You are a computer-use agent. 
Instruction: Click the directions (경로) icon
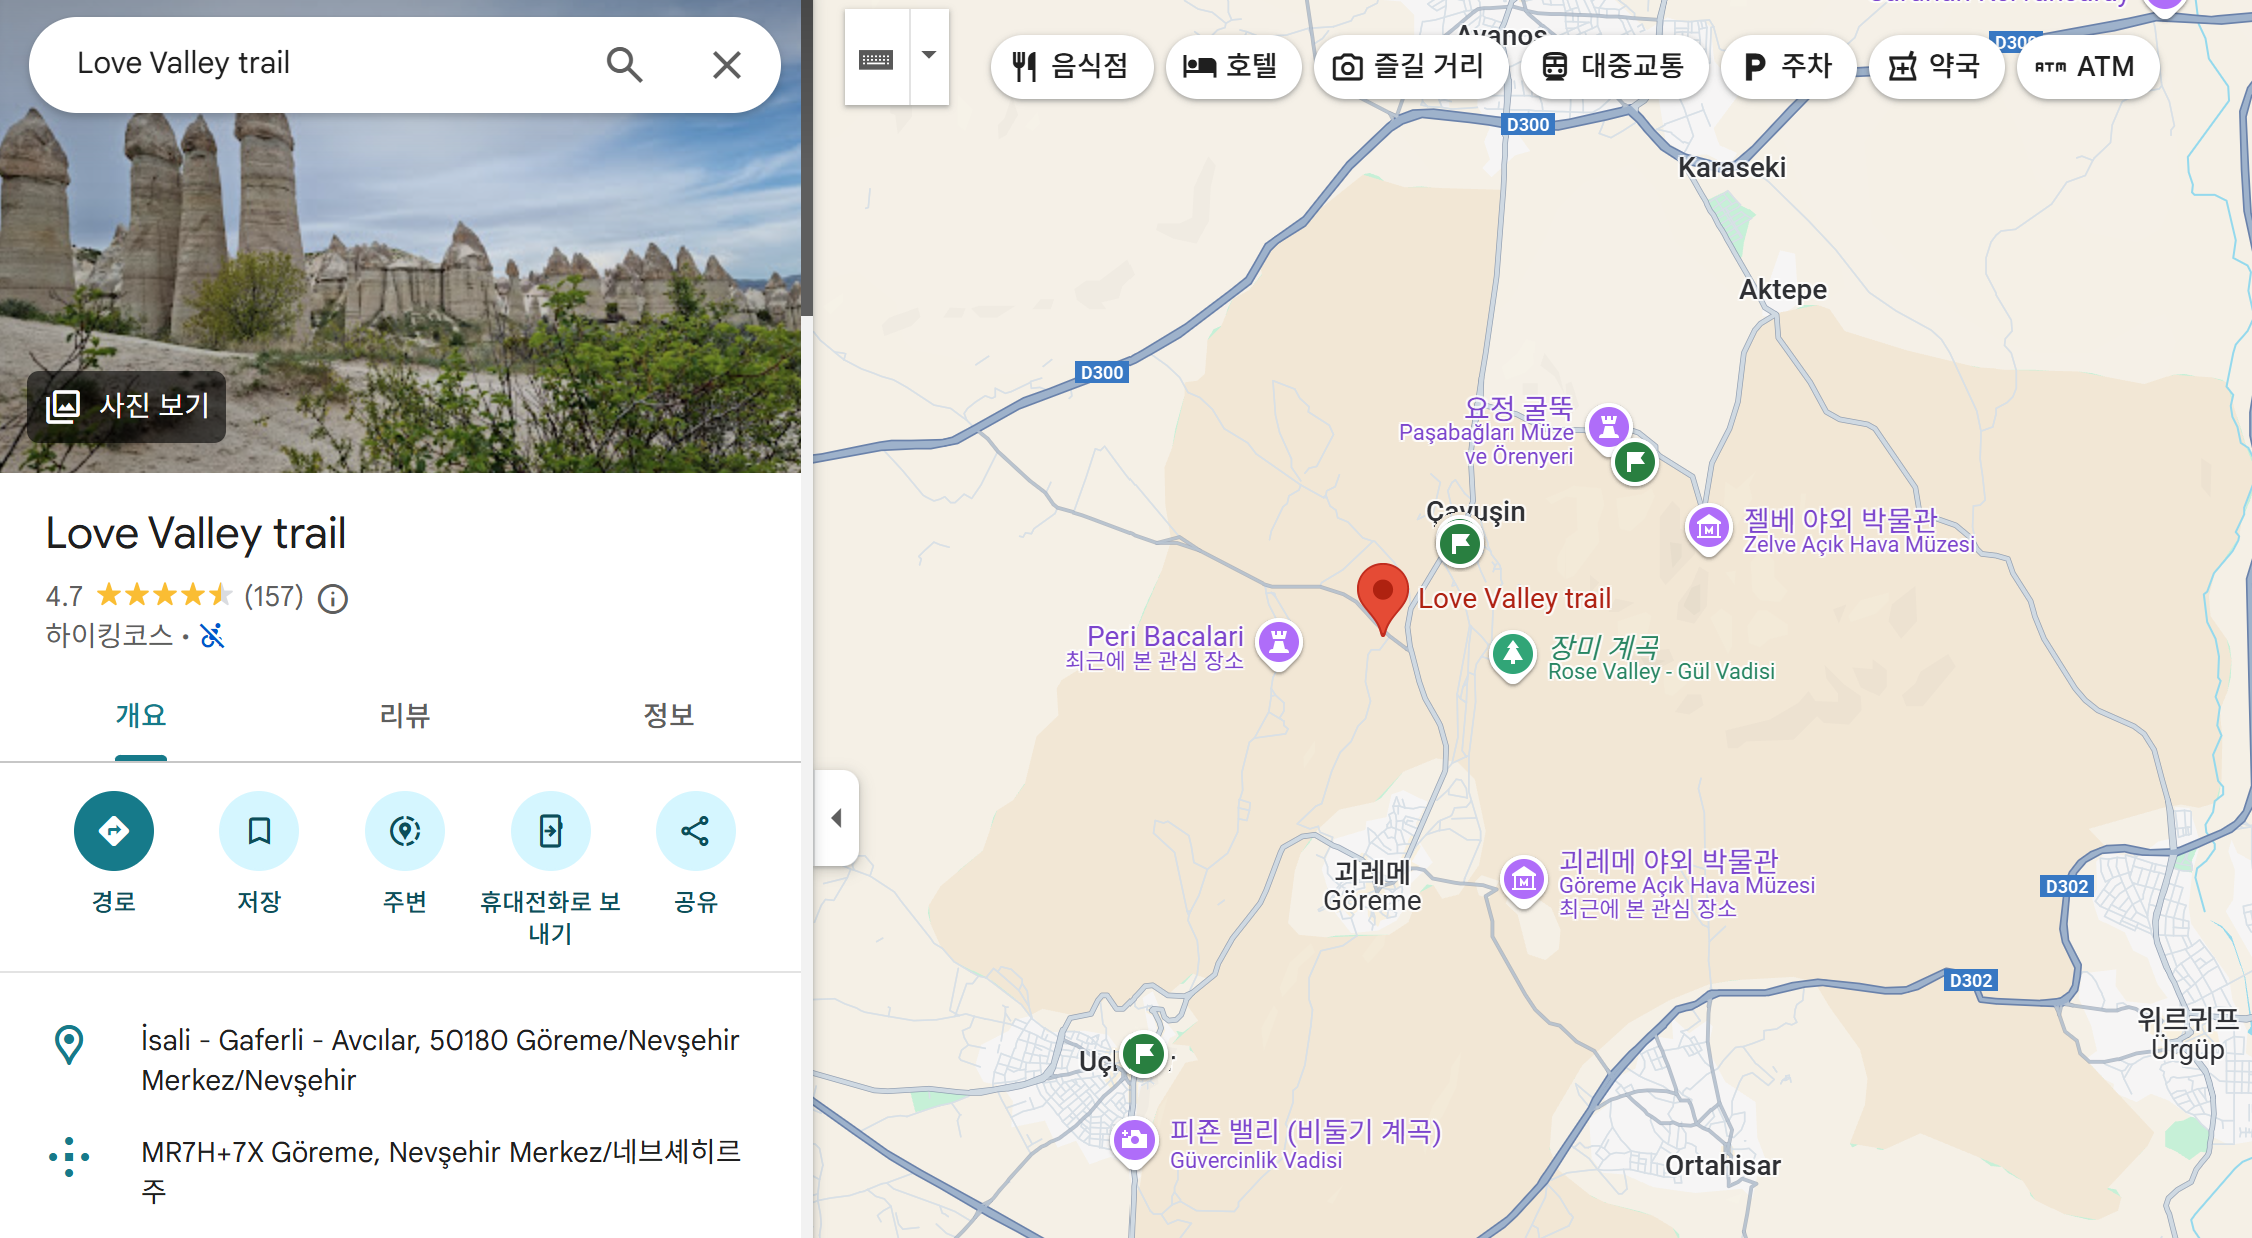[x=114, y=831]
